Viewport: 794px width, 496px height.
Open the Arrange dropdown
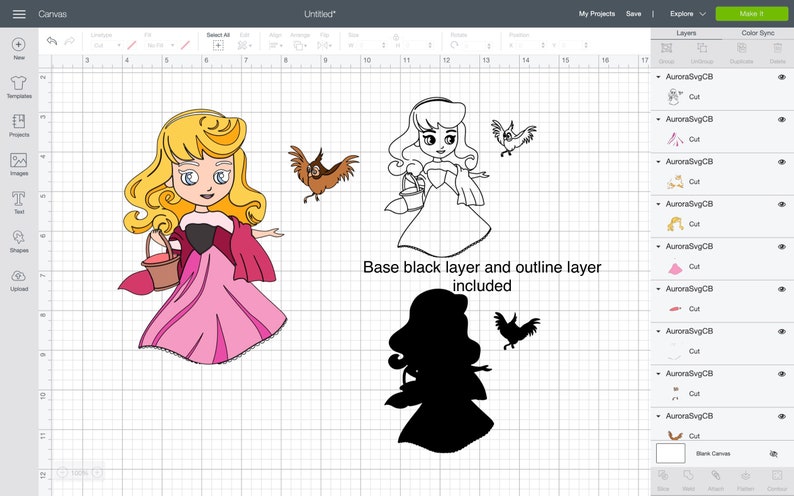pyautogui.click(x=300, y=46)
